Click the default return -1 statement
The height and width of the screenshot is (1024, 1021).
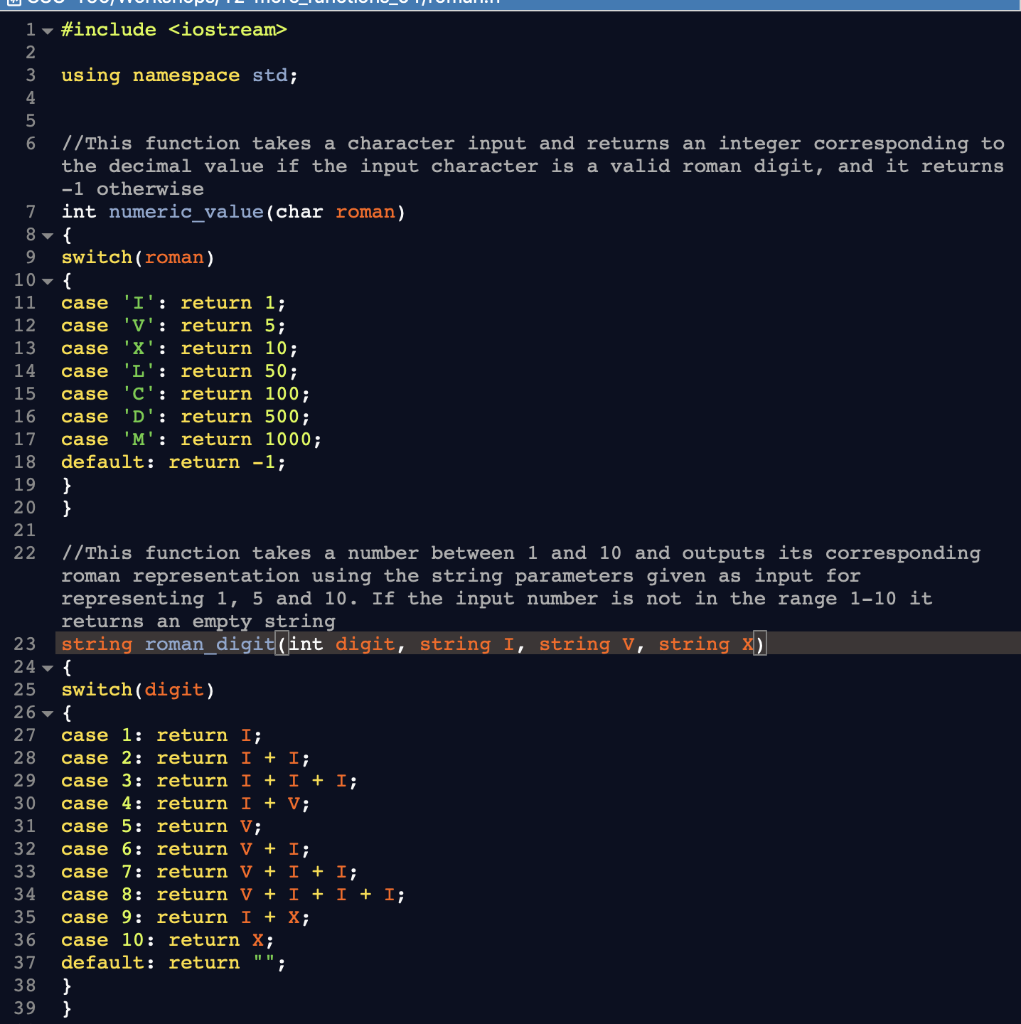170,461
